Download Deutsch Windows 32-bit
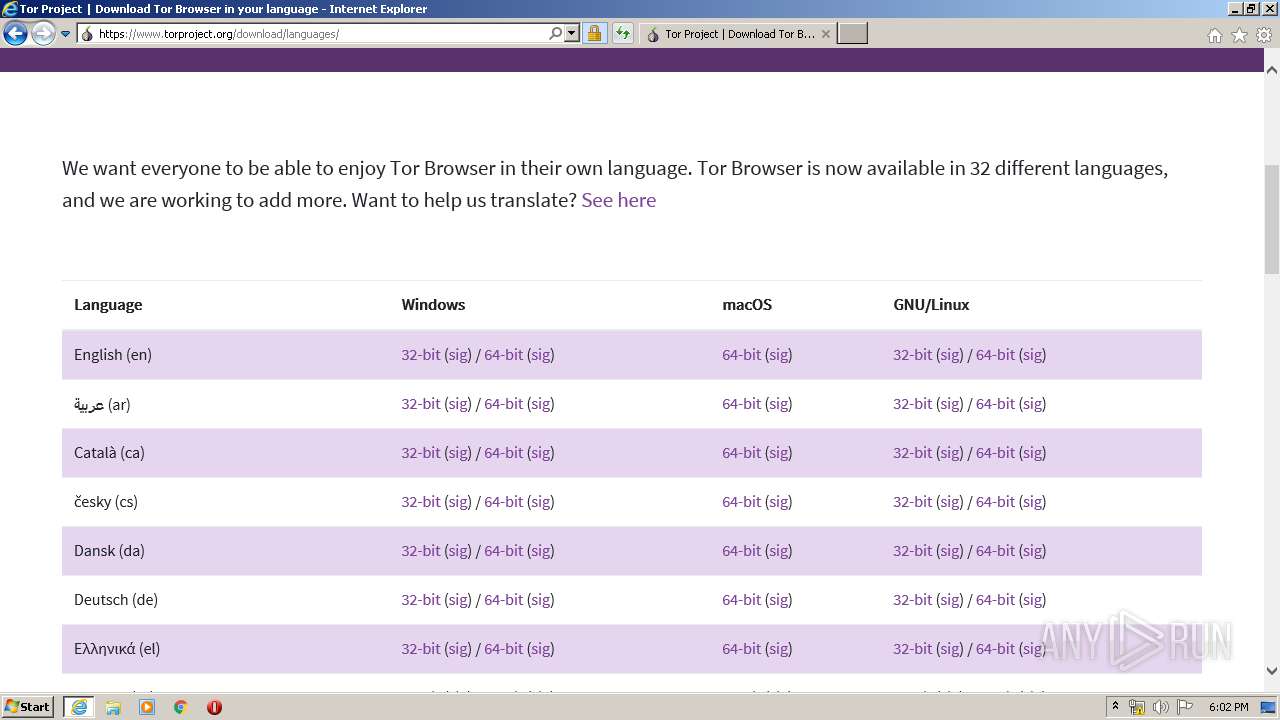1280x720 pixels. point(421,600)
